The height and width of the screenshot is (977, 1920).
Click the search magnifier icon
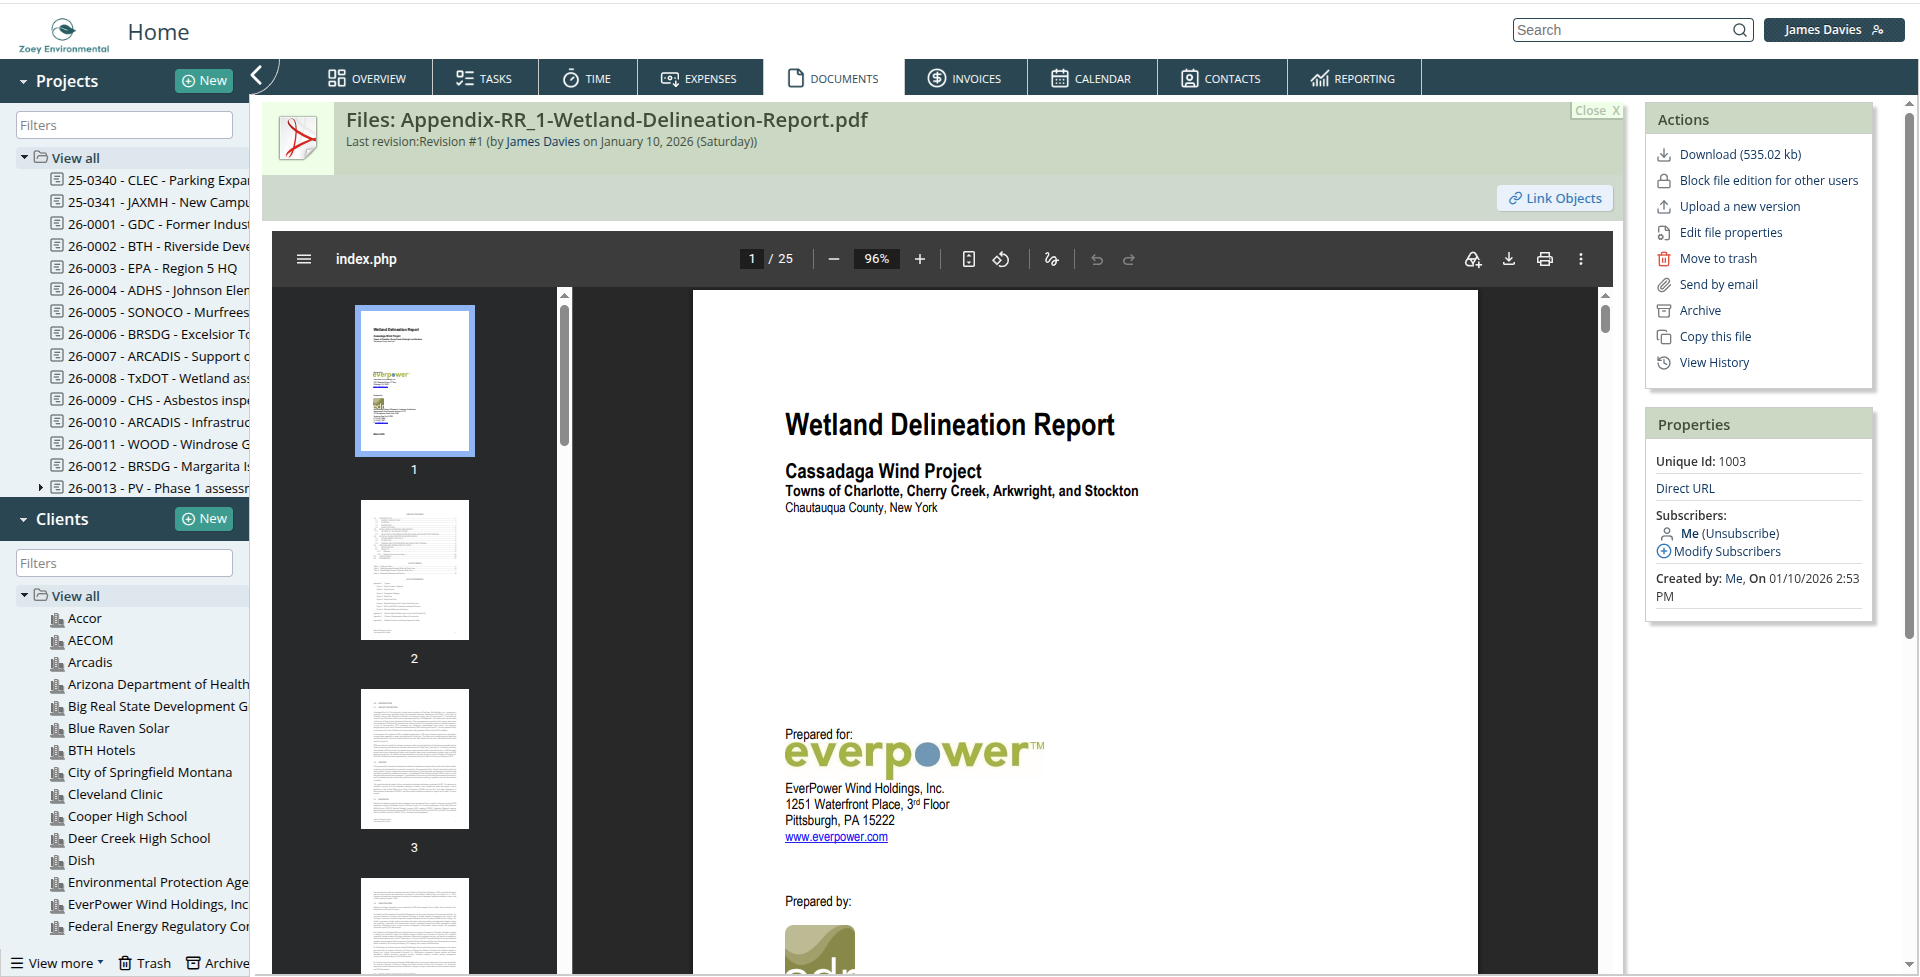coord(1740,30)
